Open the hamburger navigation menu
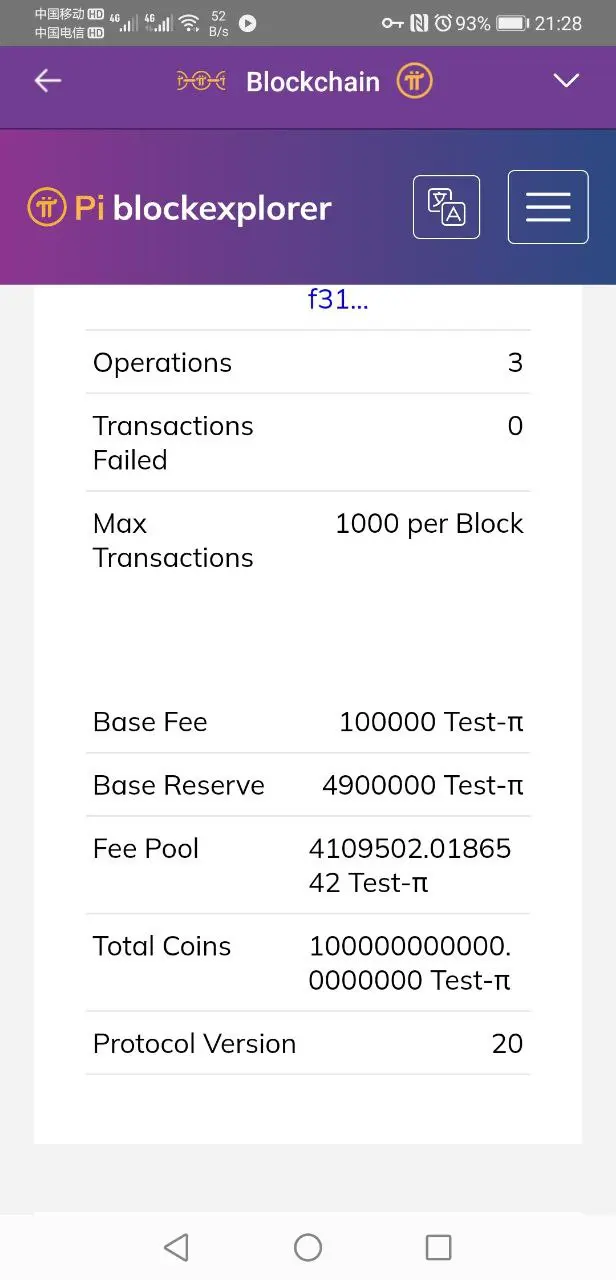The width and height of the screenshot is (616, 1280). pos(548,207)
